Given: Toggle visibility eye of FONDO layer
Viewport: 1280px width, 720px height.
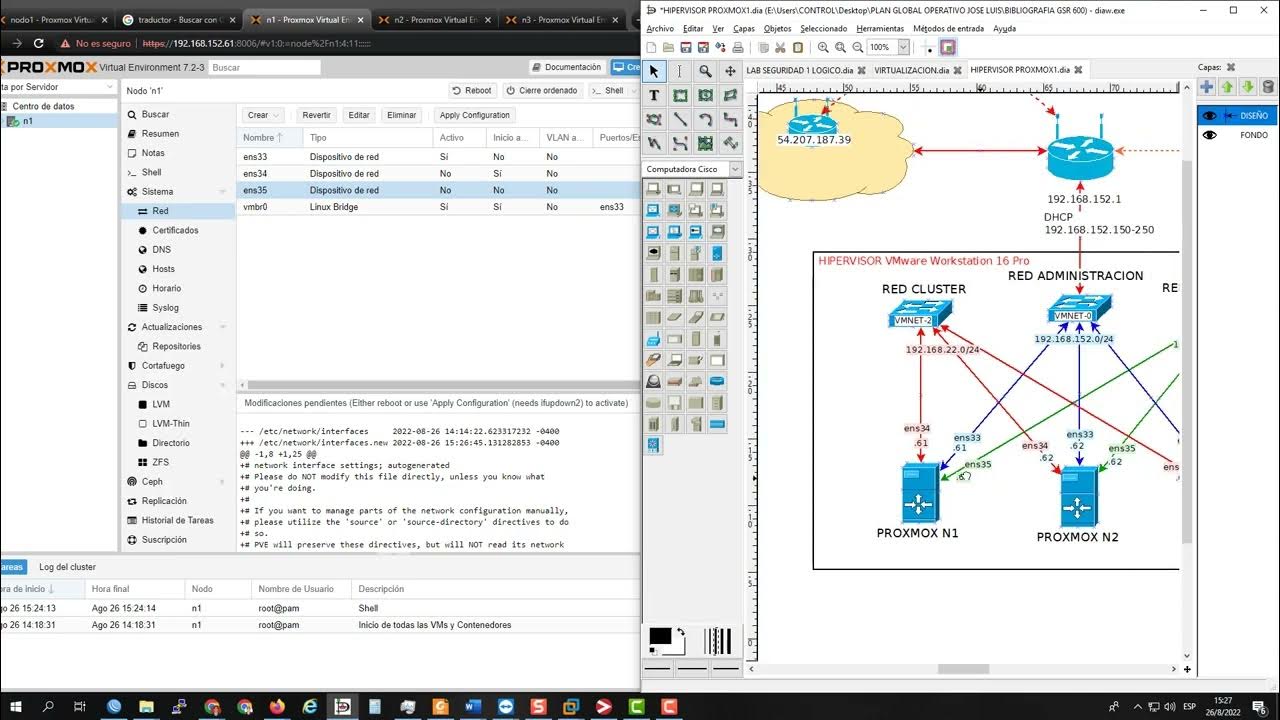Looking at the screenshot, I should coord(1210,135).
